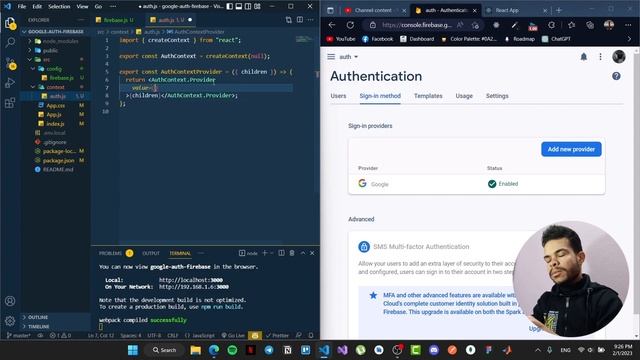This screenshot has height=360, width=640.
Task: Open the Manage gear icon in VS Code
Action: coord(10,321)
